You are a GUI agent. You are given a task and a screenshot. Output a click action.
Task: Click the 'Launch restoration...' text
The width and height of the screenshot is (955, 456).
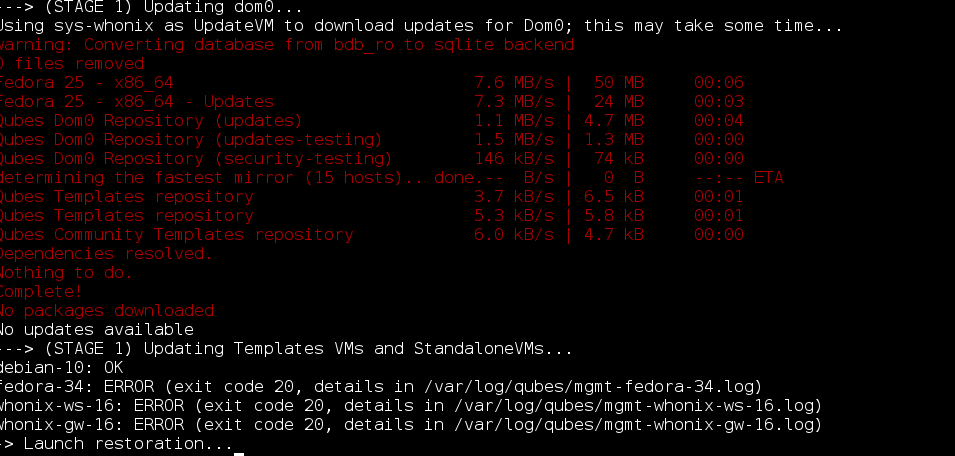(x=128, y=443)
